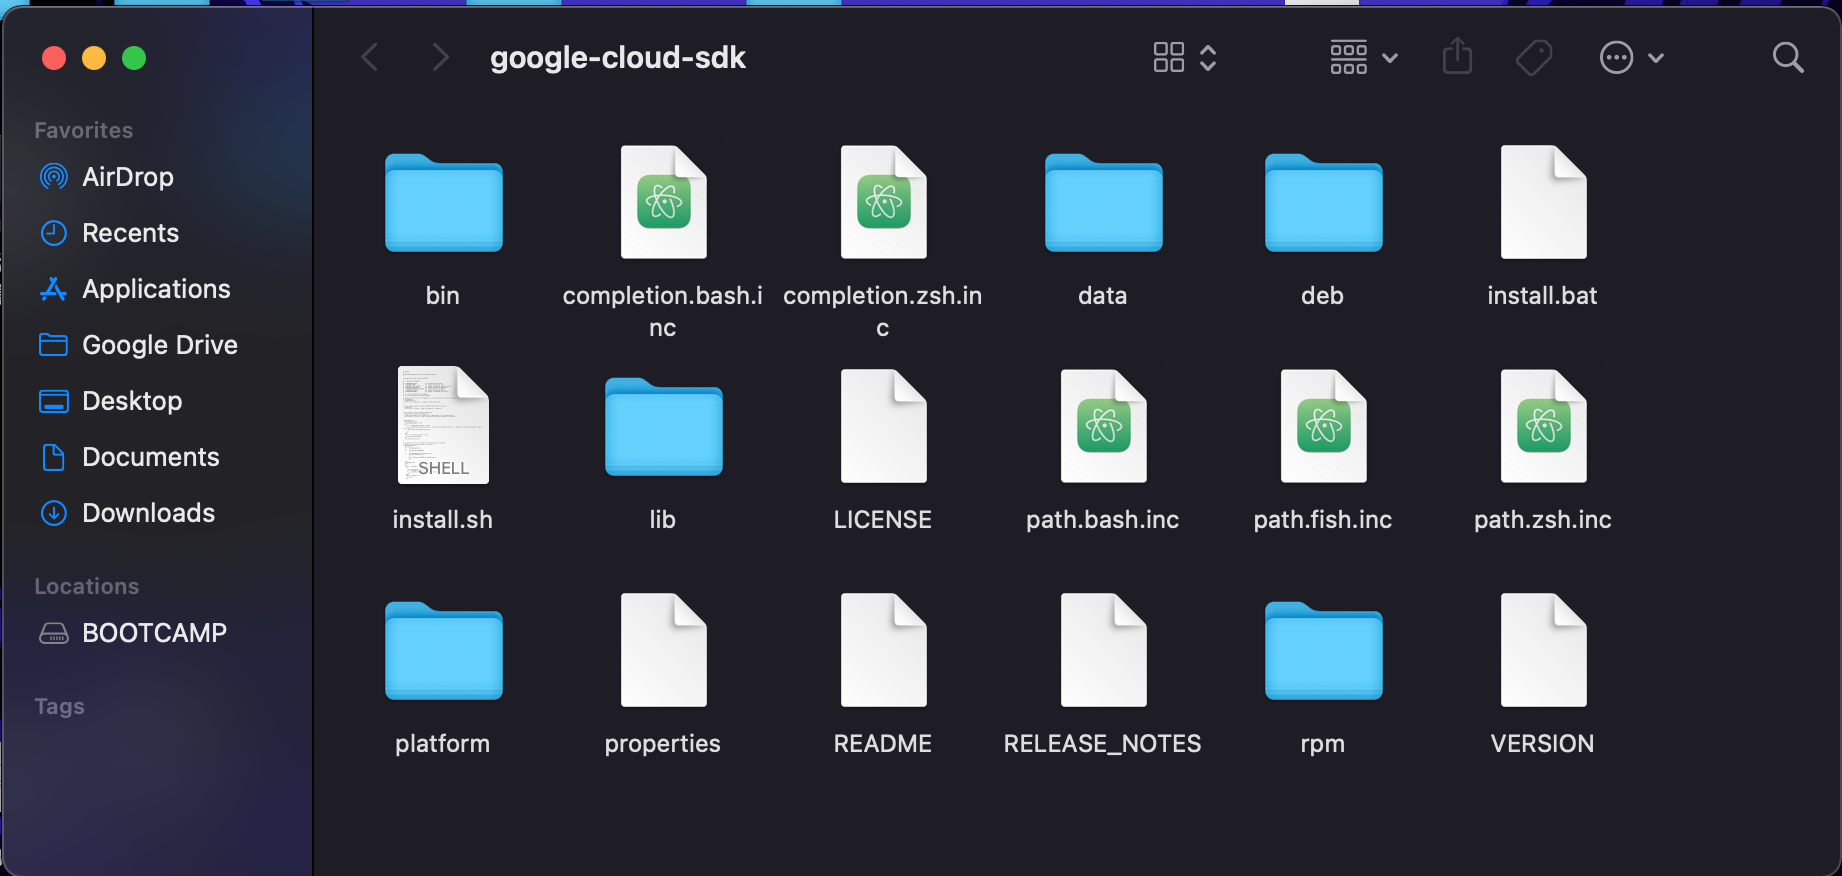The image size is (1842, 876).
Task: Go back with the left chevron
Action: 370,57
